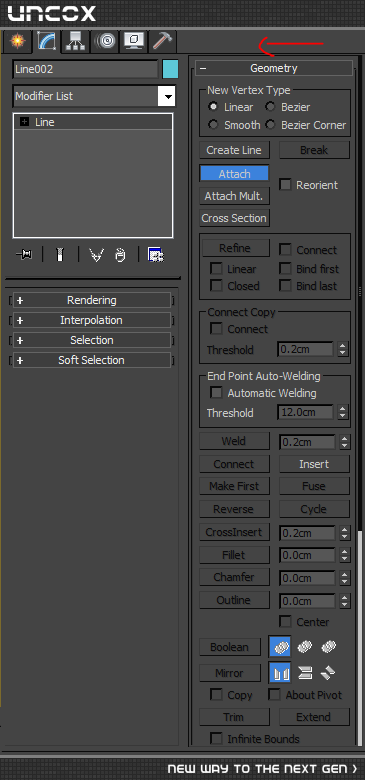
Task: Open the Hierarchy panel tab
Action: 76,41
